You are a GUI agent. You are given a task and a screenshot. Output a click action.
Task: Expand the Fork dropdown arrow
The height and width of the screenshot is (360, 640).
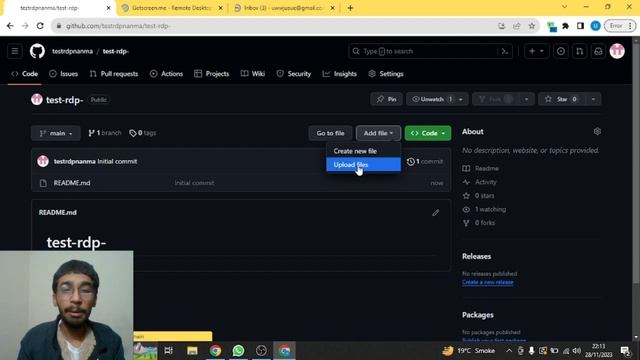tap(527, 99)
